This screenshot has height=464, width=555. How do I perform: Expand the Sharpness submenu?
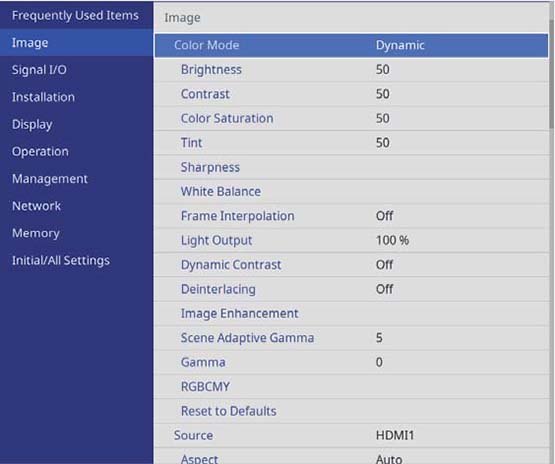tap(351, 167)
